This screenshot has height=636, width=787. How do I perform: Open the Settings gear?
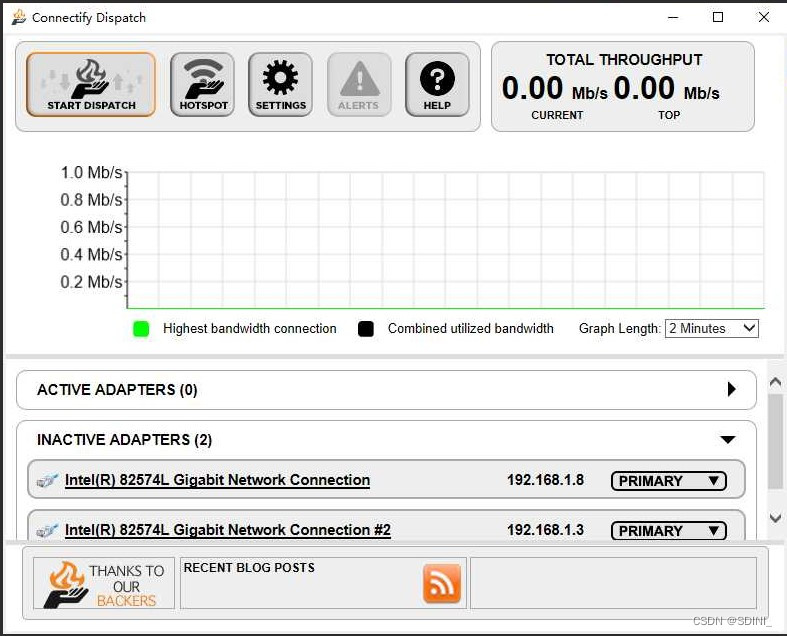(x=281, y=84)
